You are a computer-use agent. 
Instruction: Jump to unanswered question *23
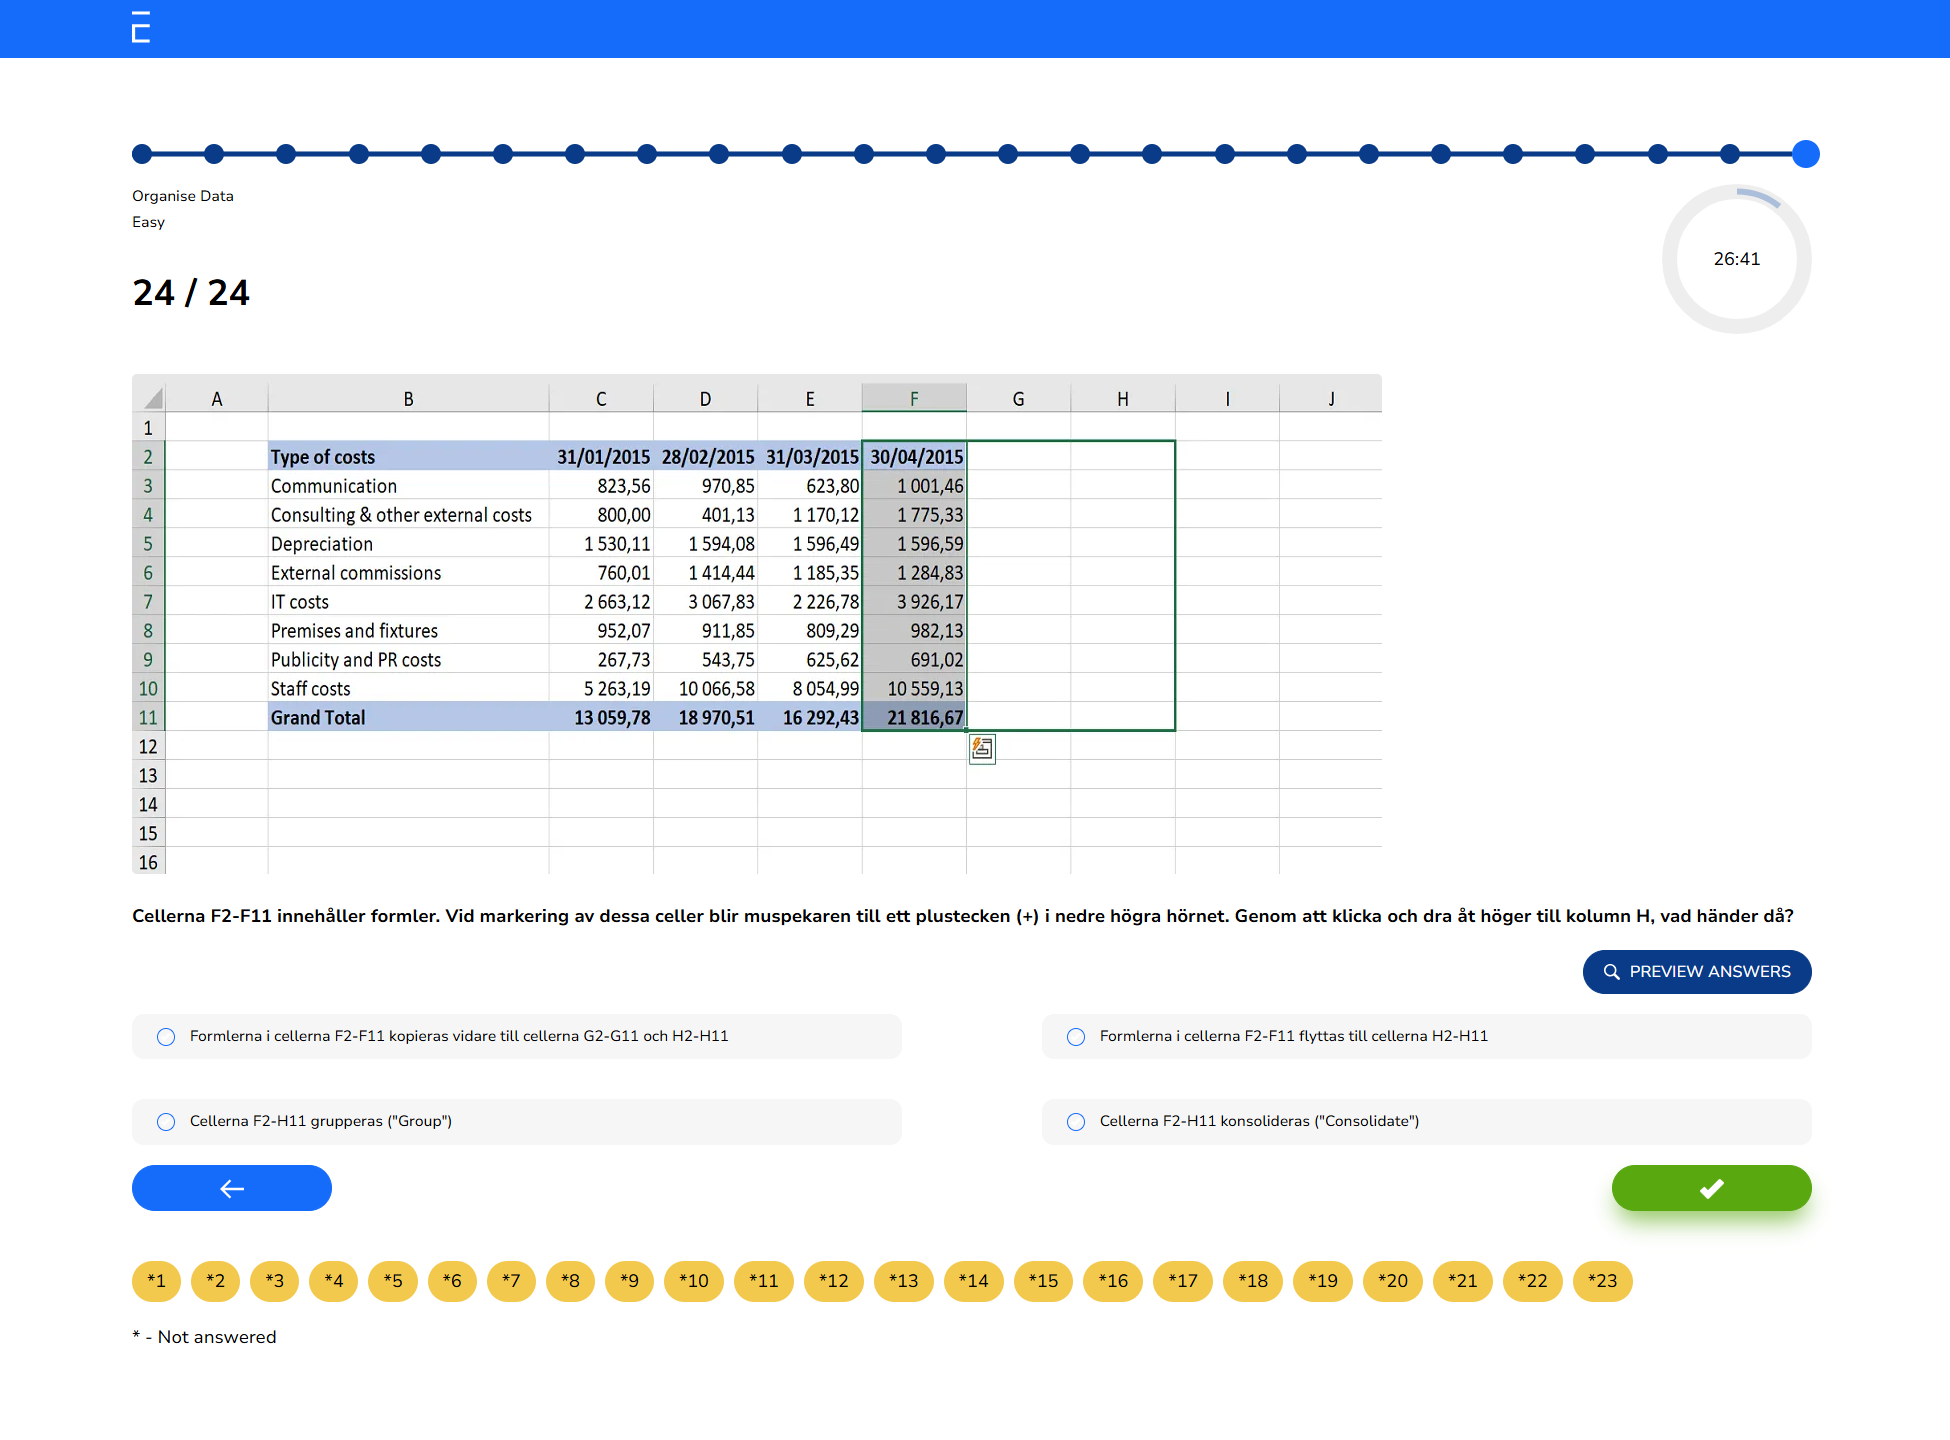[1602, 1281]
